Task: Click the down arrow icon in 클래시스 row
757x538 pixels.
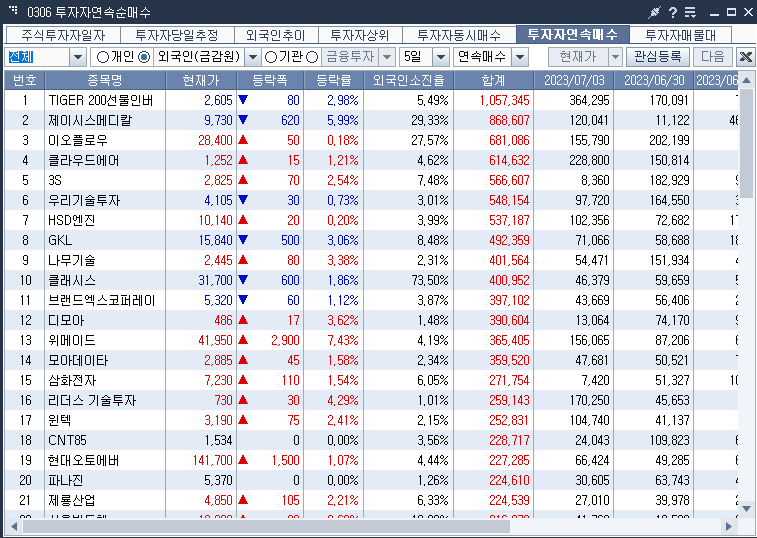Action: point(243,280)
